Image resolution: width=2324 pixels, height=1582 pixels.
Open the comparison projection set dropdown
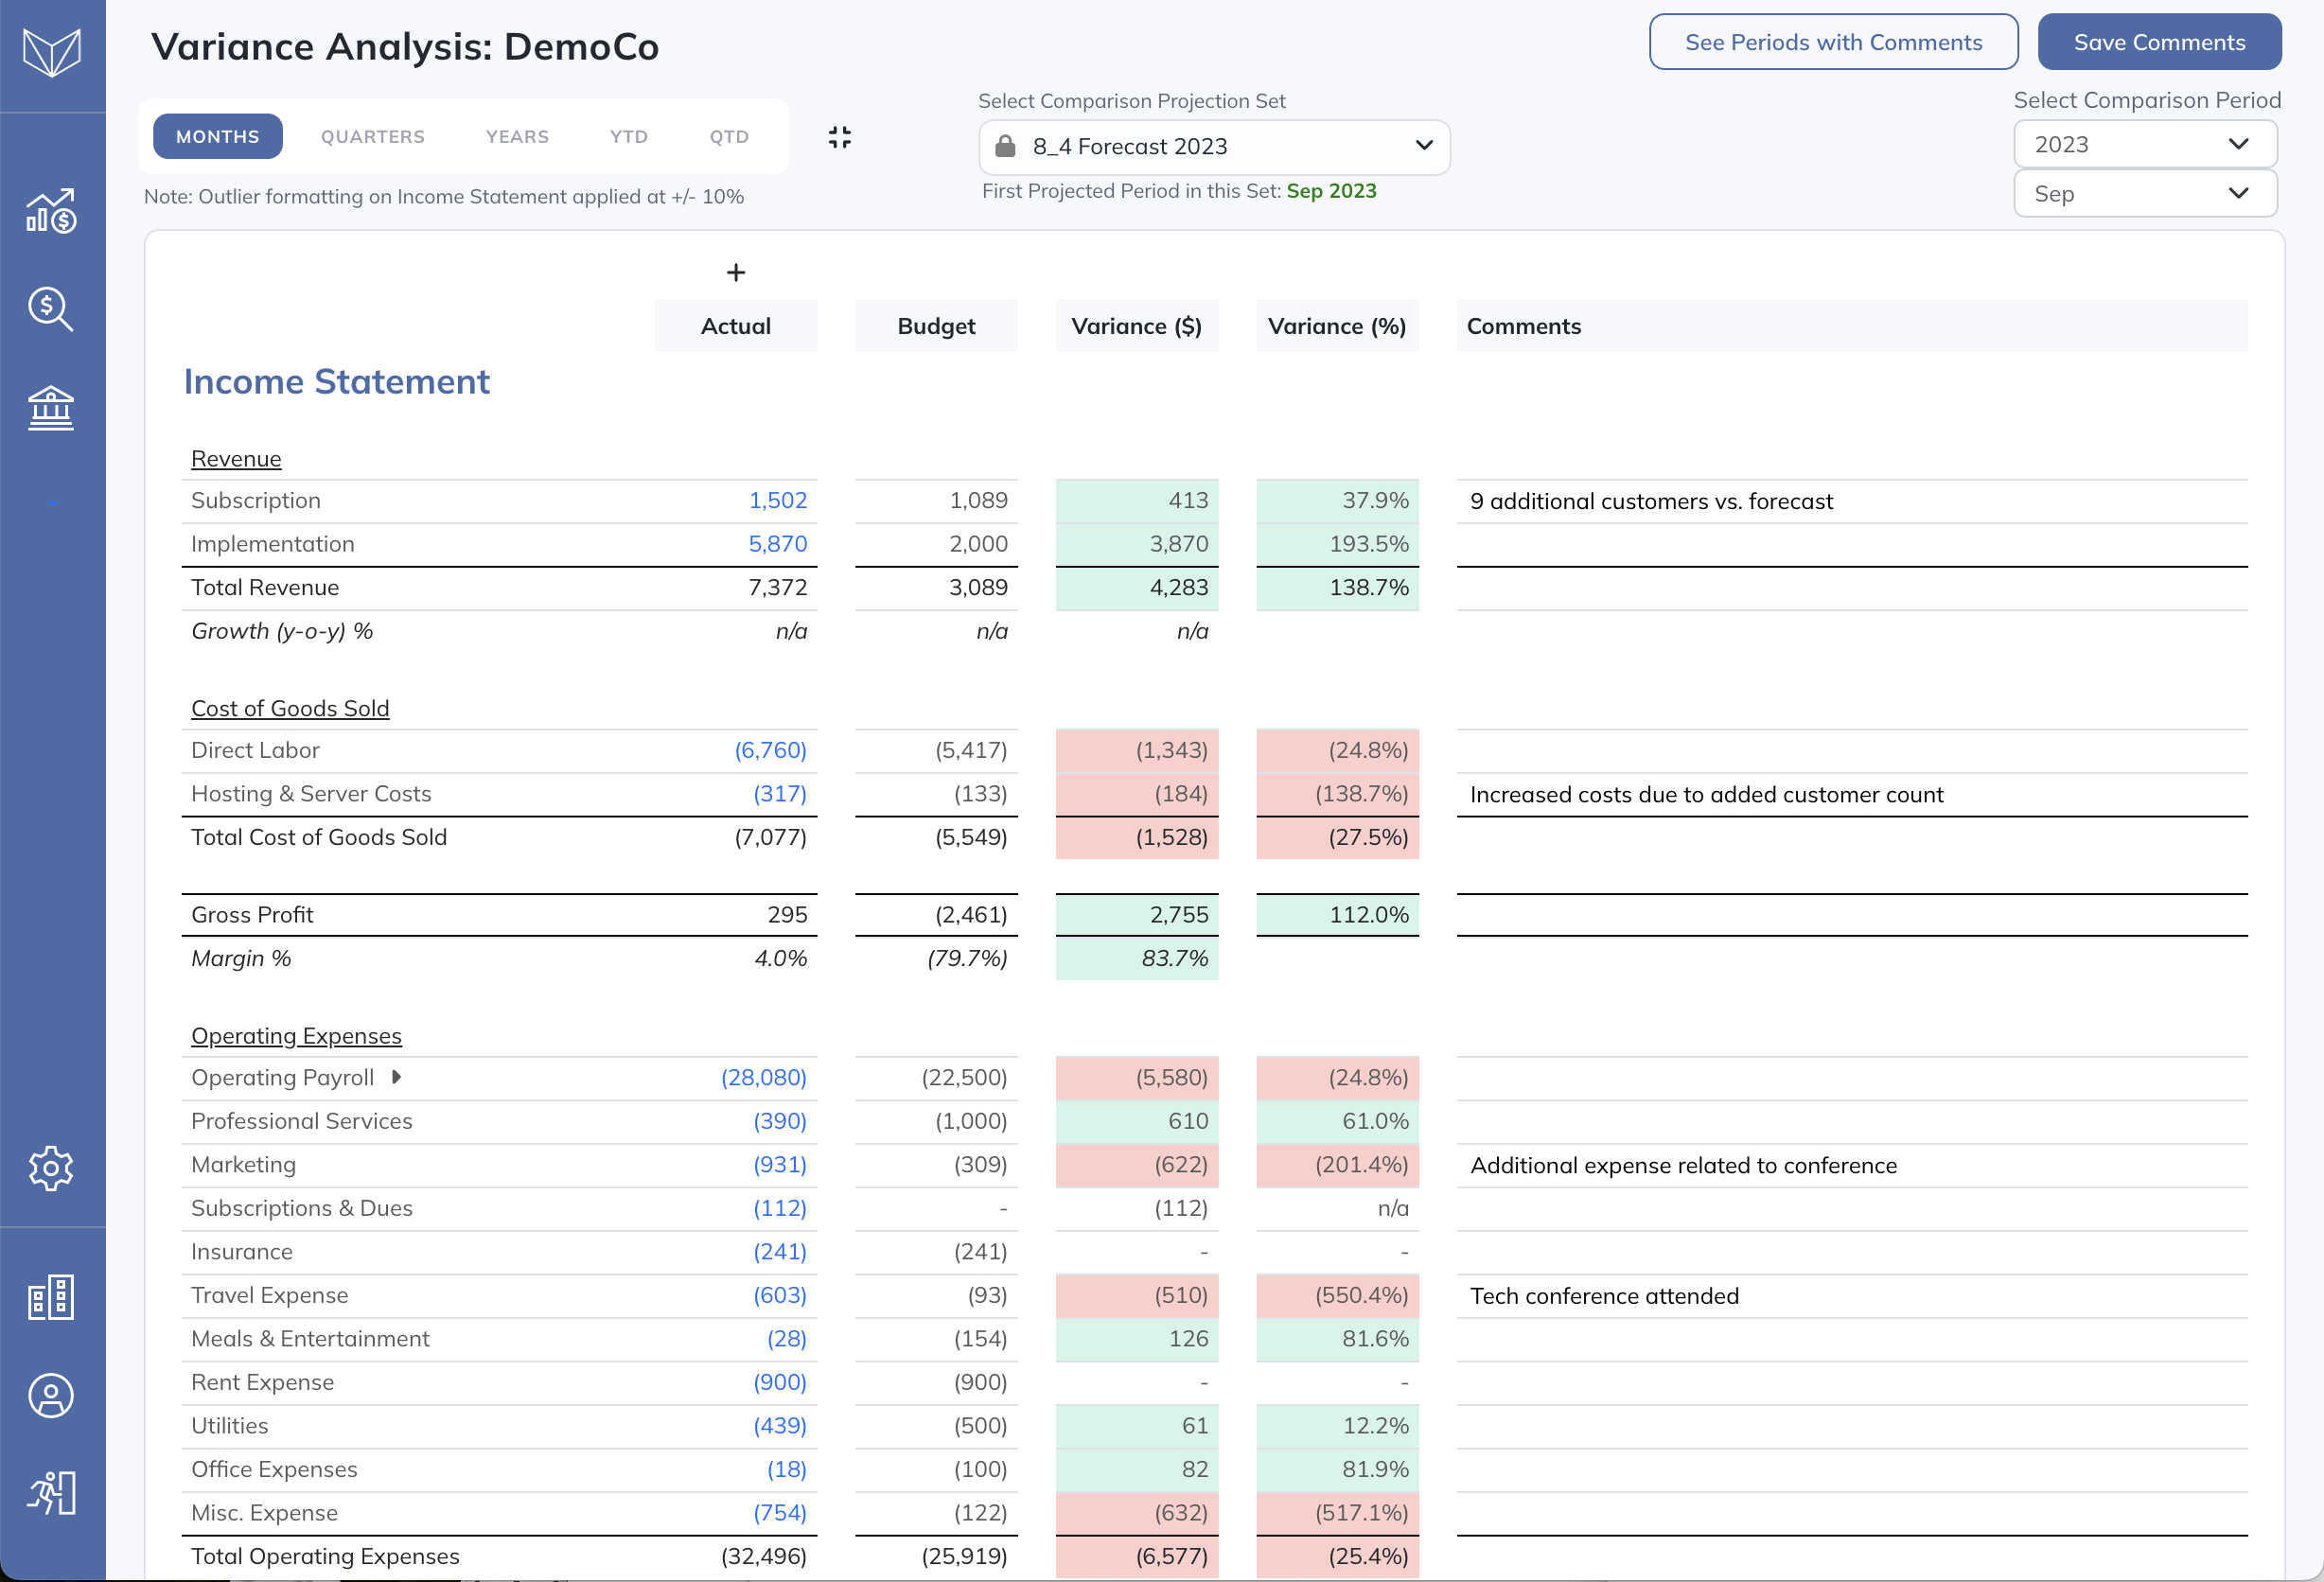point(1213,147)
